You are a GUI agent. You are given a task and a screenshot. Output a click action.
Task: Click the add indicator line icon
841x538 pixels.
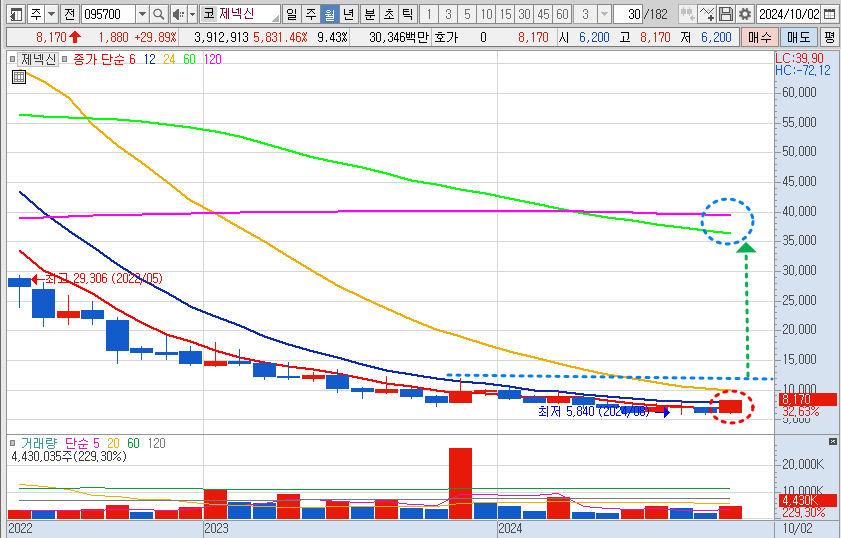click(706, 14)
